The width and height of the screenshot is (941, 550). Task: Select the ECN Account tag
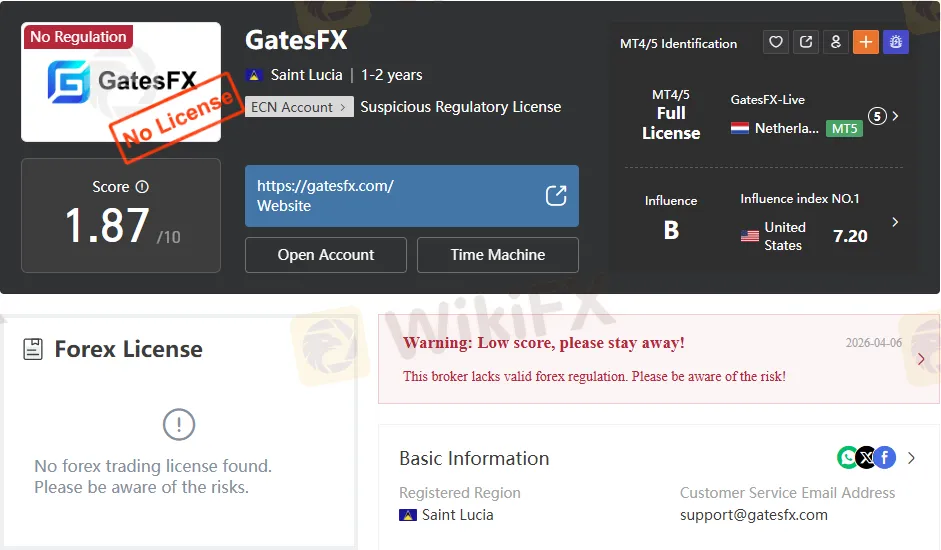click(299, 107)
